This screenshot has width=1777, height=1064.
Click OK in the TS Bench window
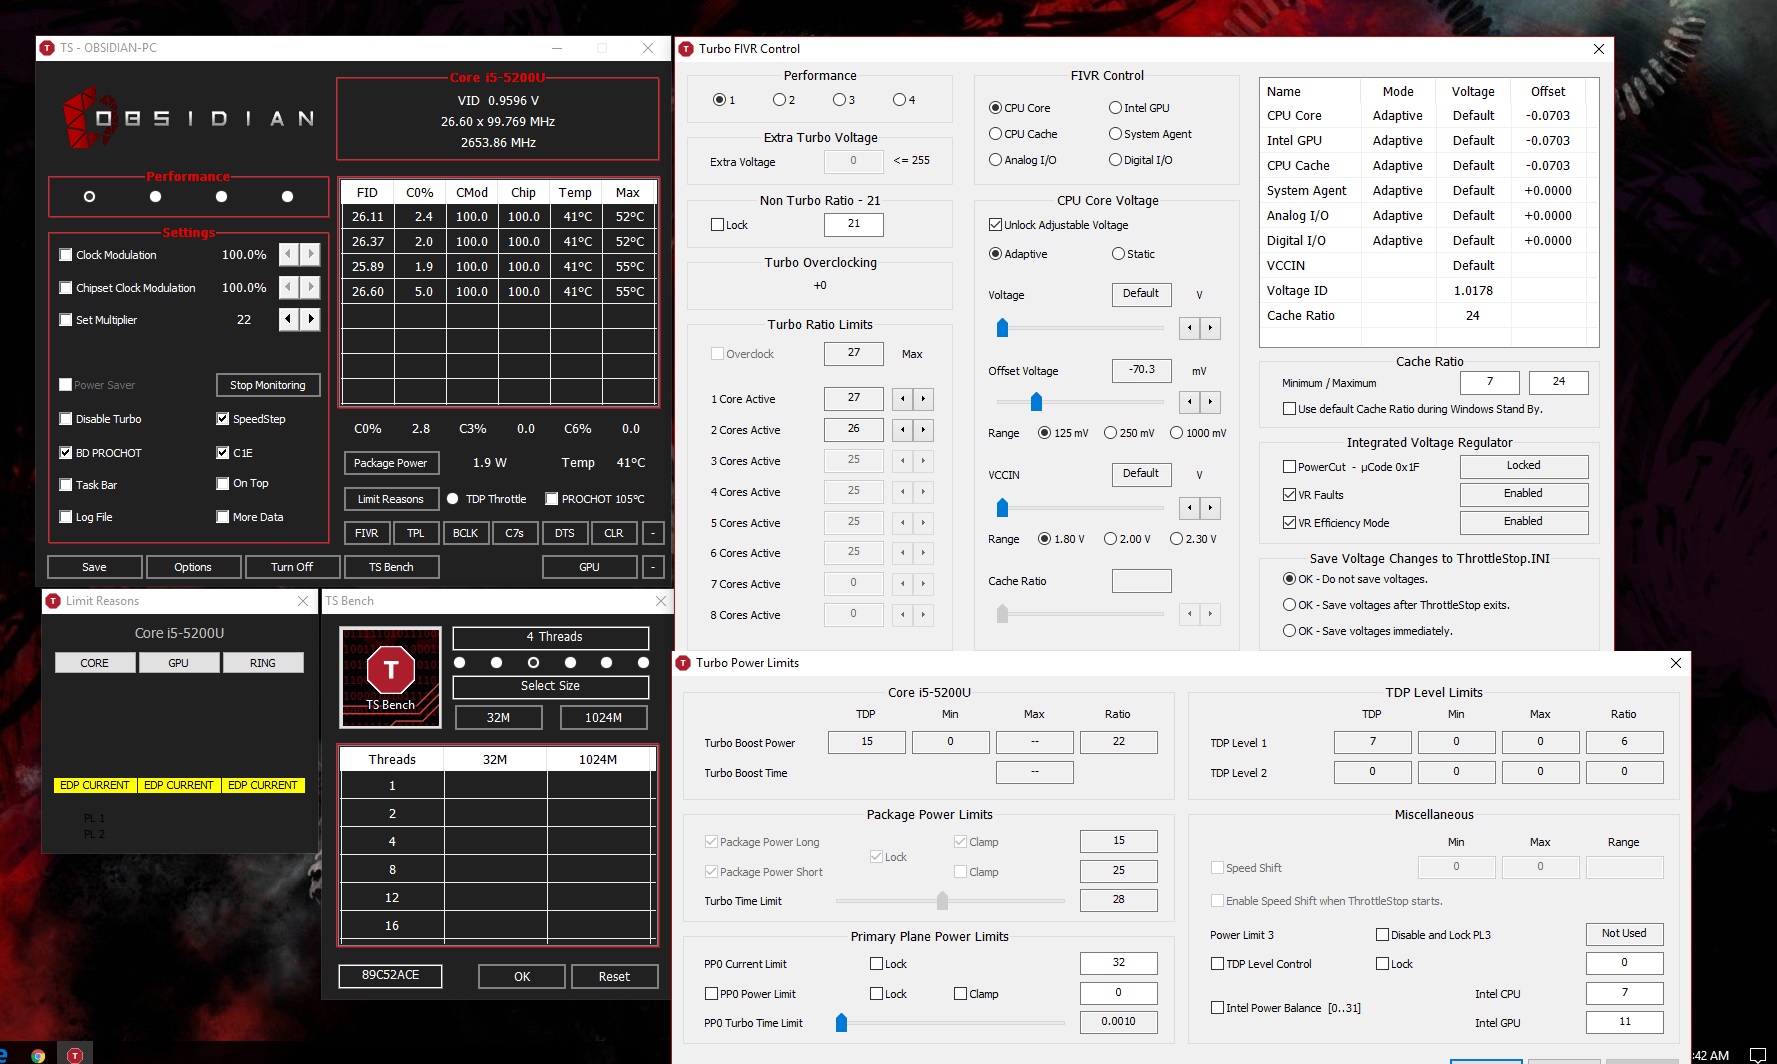522,976
